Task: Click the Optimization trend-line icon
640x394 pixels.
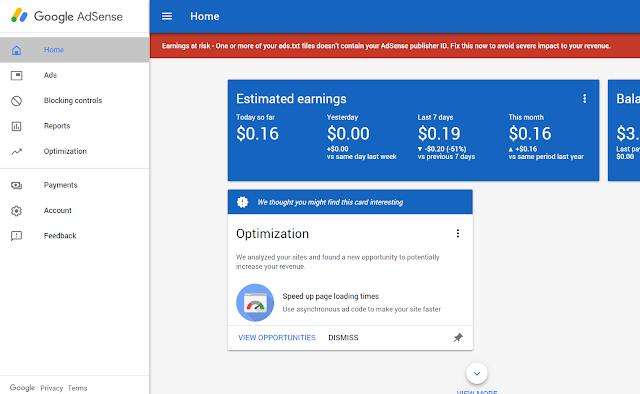Action: (x=16, y=151)
